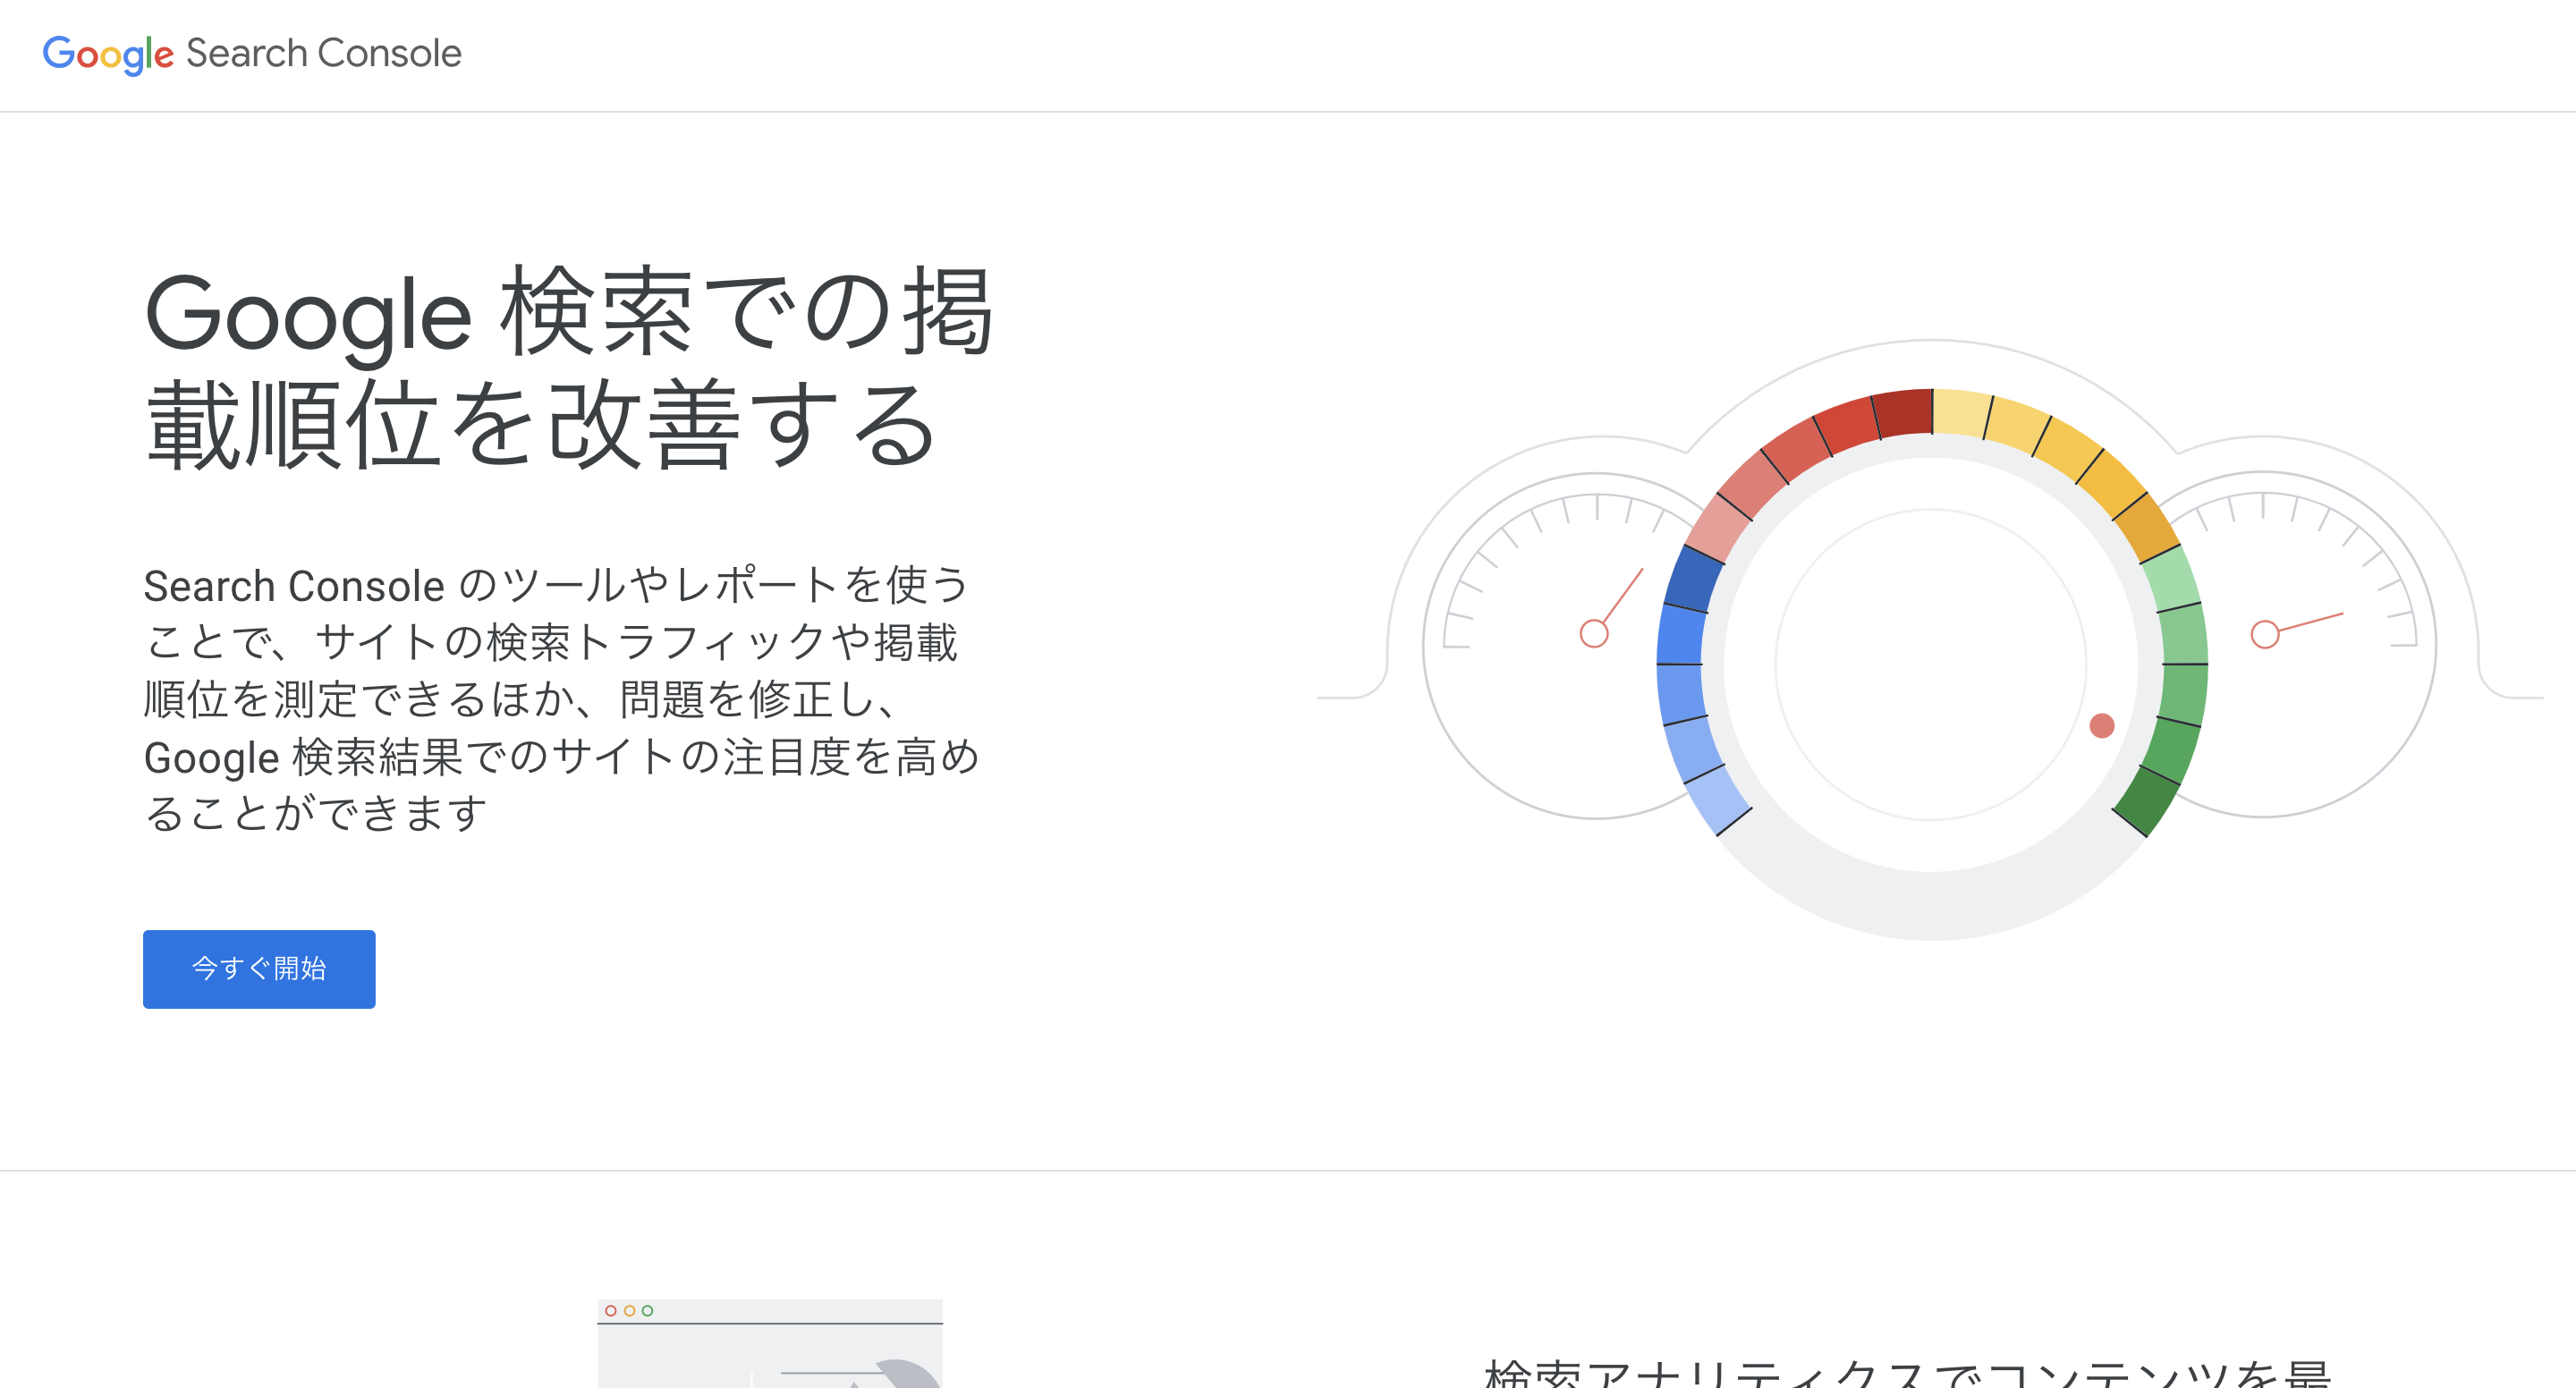Click the heading Google 検索での掲載順位を改善する
Screen dimensions: 2576x1388
(569, 368)
